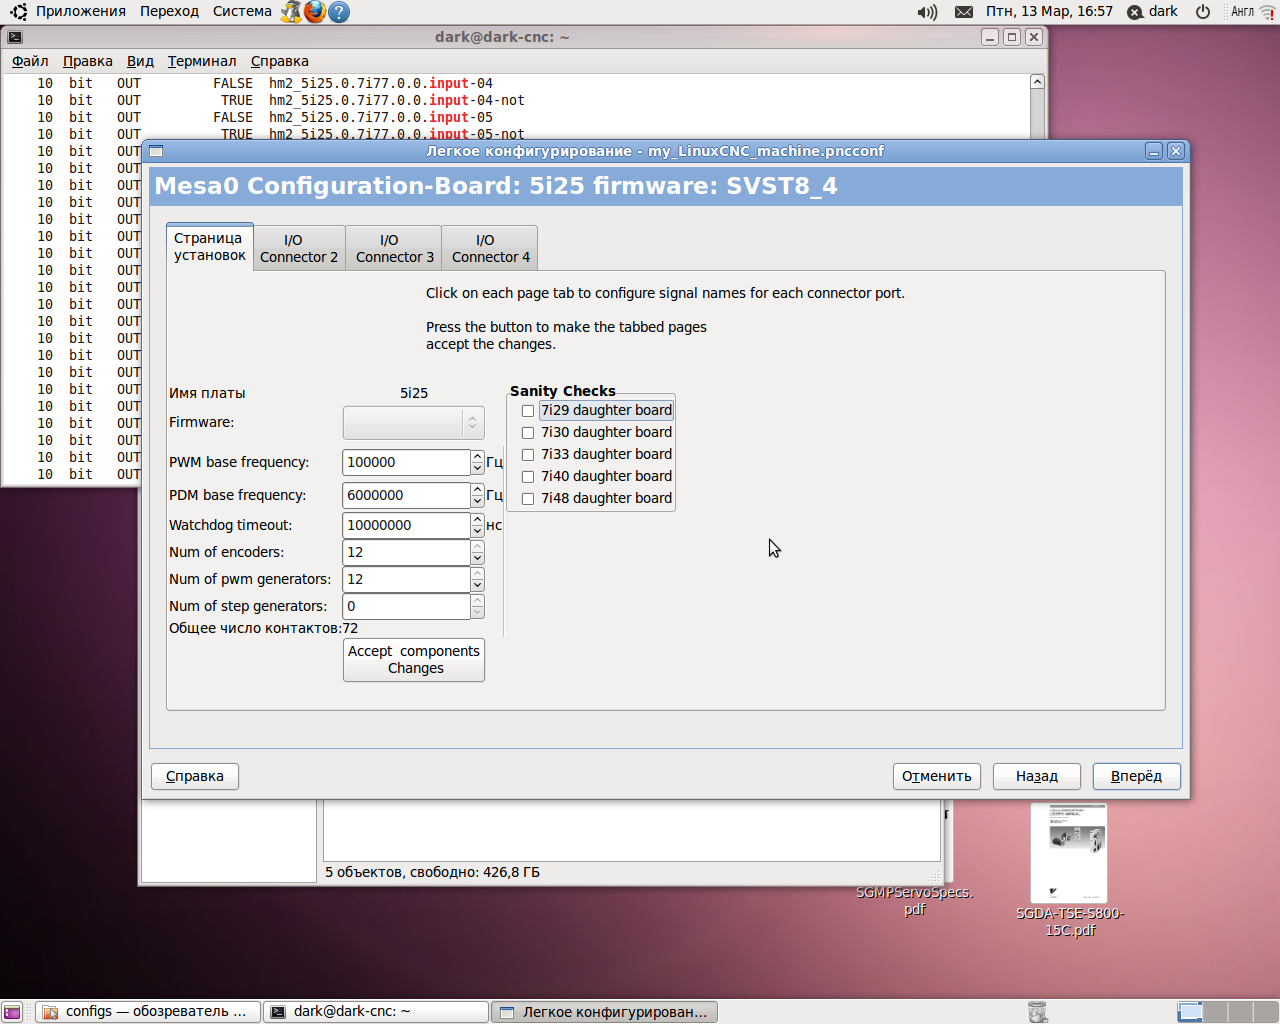Click the Accept components Changes button
The image size is (1280, 1024).
click(414, 660)
